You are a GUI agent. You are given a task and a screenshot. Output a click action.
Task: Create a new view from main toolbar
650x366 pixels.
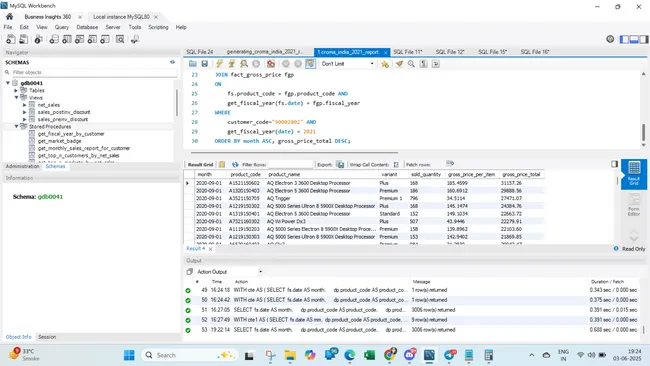tap(80, 39)
